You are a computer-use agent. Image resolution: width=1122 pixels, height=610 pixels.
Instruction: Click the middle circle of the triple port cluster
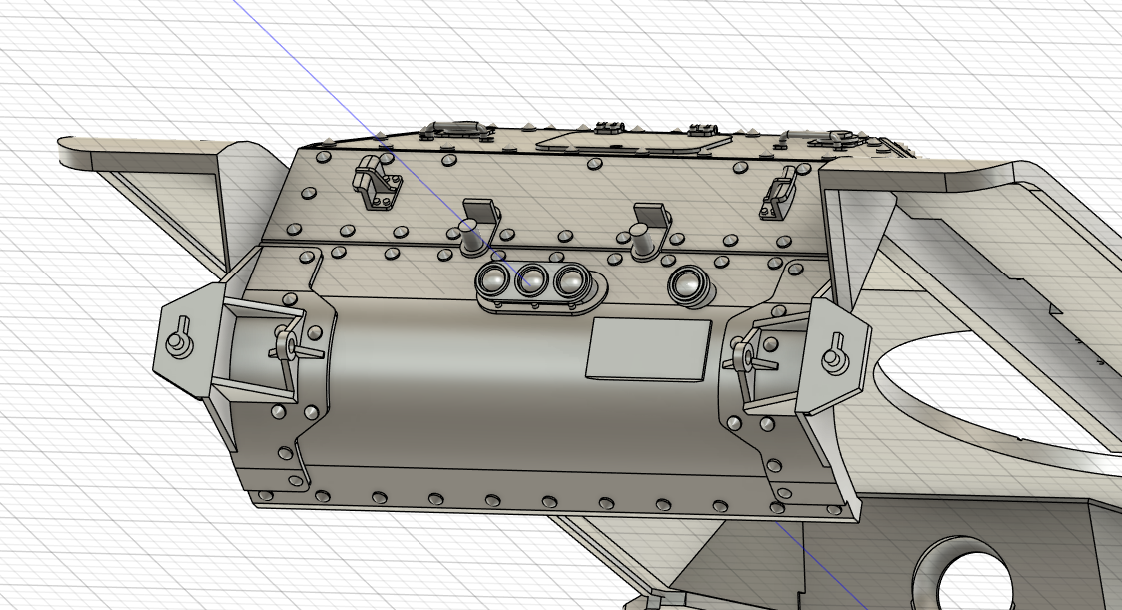532,281
